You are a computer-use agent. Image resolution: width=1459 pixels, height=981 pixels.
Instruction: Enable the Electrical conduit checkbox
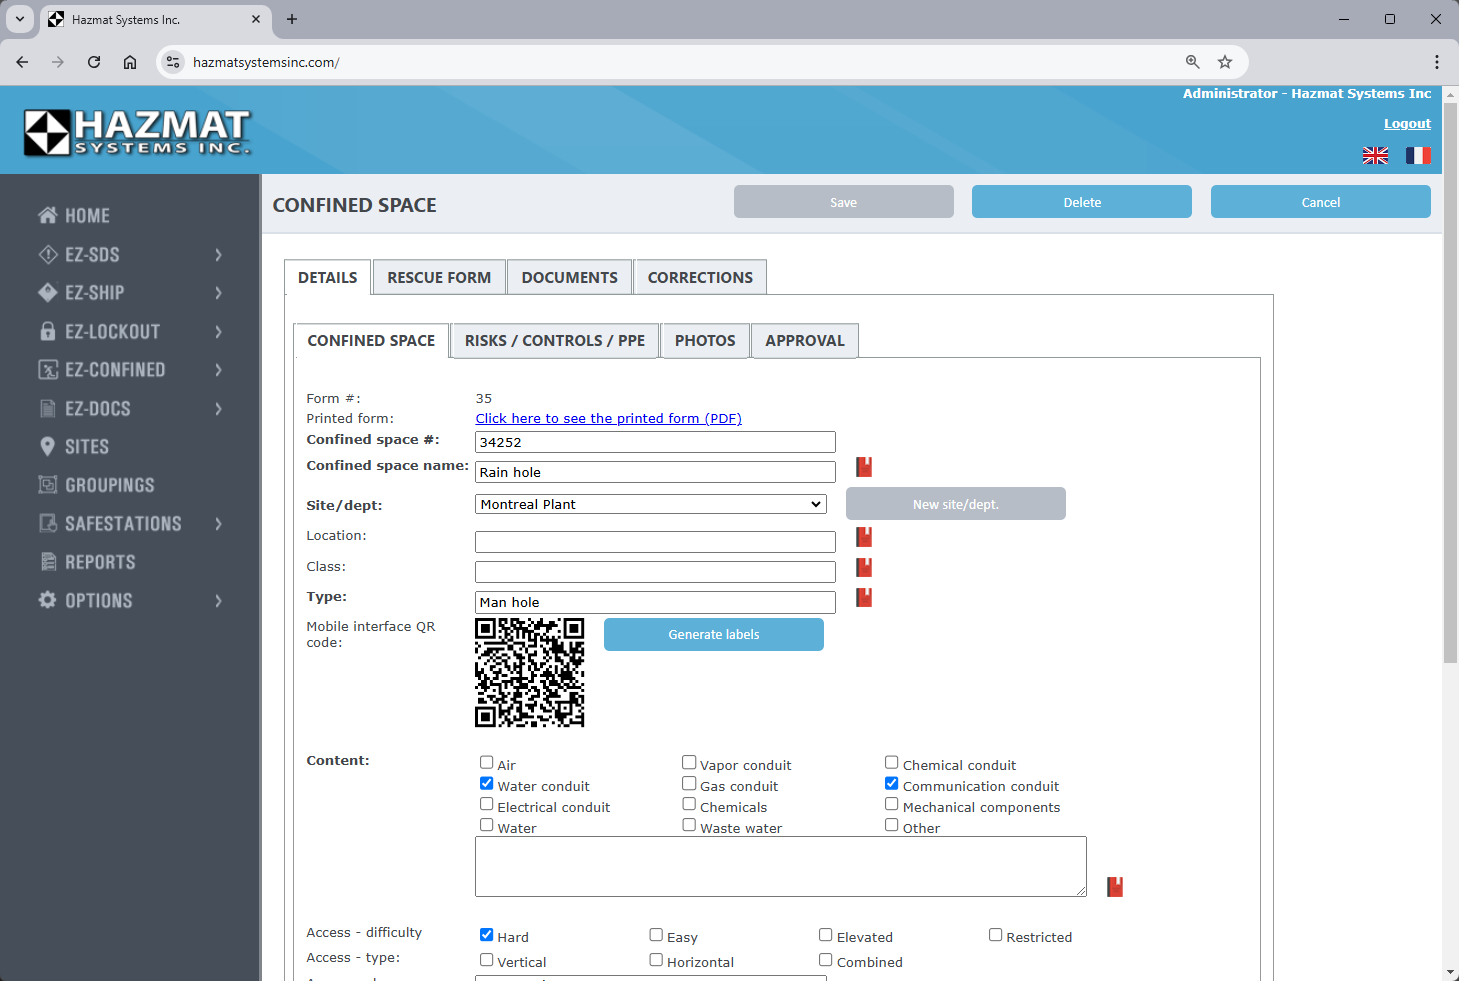click(x=486, y=804)
